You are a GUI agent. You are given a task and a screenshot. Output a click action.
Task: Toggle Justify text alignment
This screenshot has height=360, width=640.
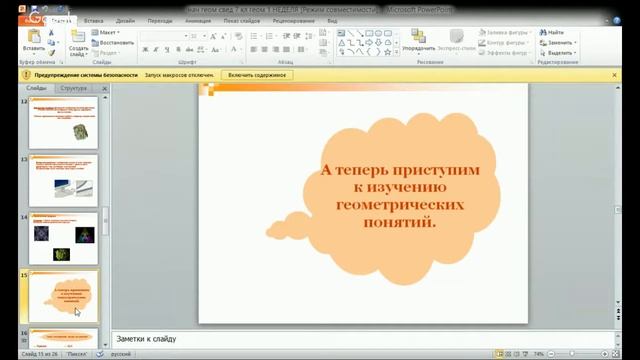click(x=287, y=49)
